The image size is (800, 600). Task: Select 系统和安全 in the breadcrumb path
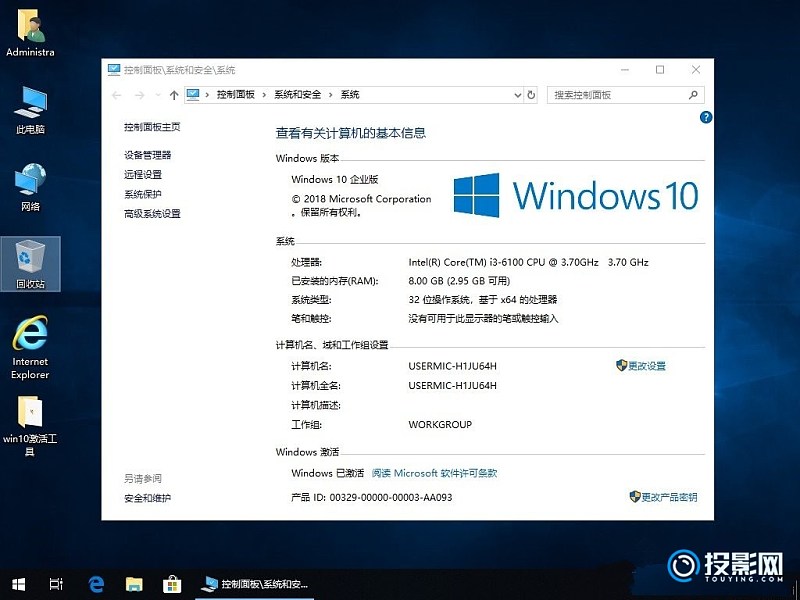(x=298, y=95)
